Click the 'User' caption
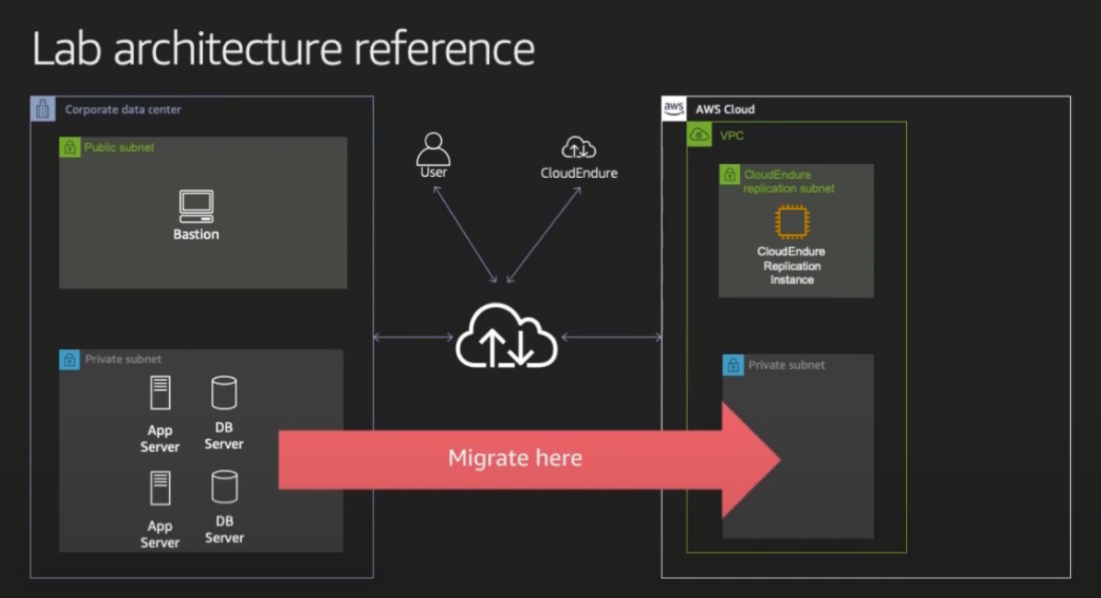Screen dimensions: 1101x598 point(433,173)
